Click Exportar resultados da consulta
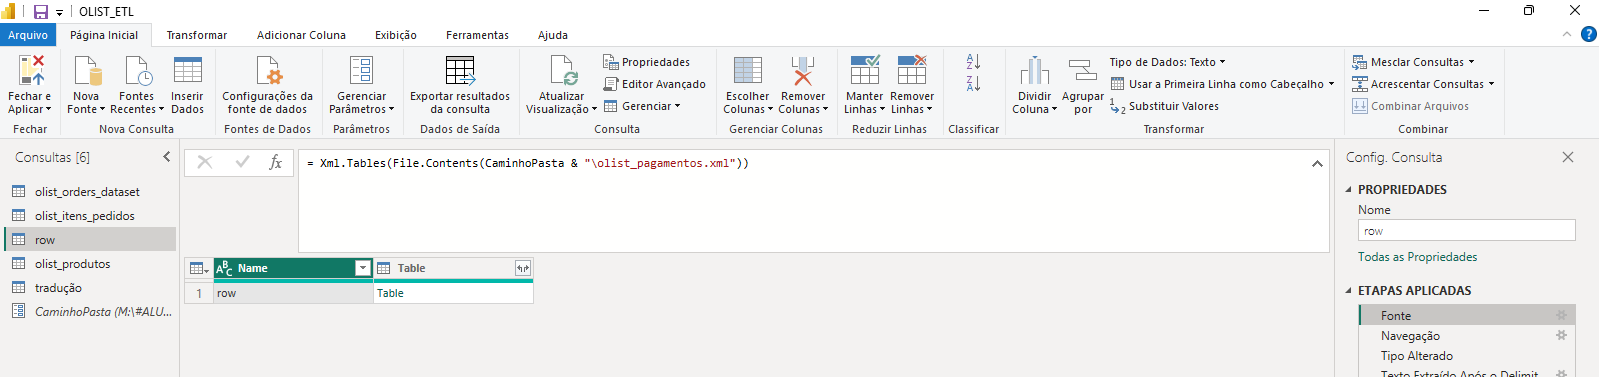1599x377 pixels. 460,85
